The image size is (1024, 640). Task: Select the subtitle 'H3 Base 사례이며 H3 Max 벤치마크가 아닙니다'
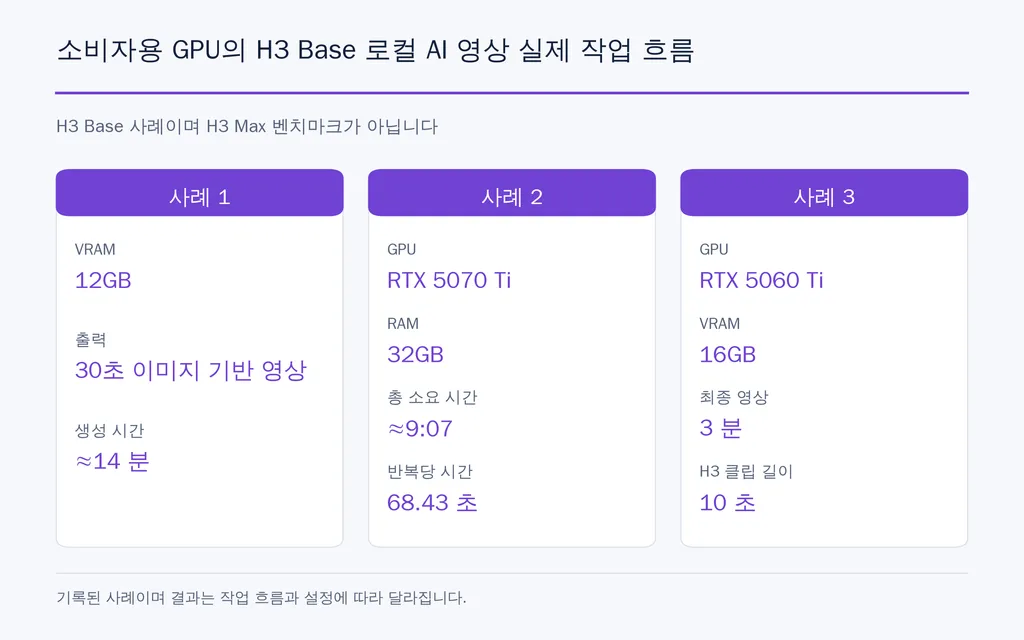pyautogui.click(x=247, y=126)
